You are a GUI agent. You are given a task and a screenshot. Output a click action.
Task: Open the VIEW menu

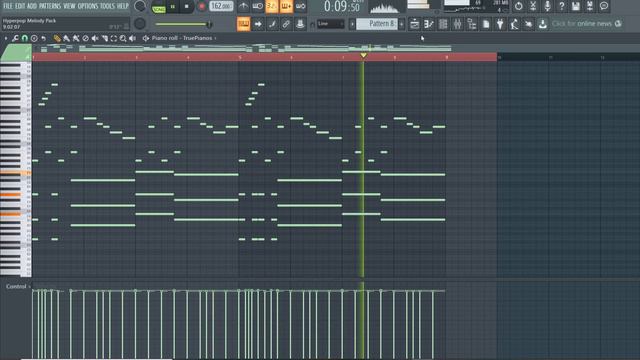click(69, 6)
